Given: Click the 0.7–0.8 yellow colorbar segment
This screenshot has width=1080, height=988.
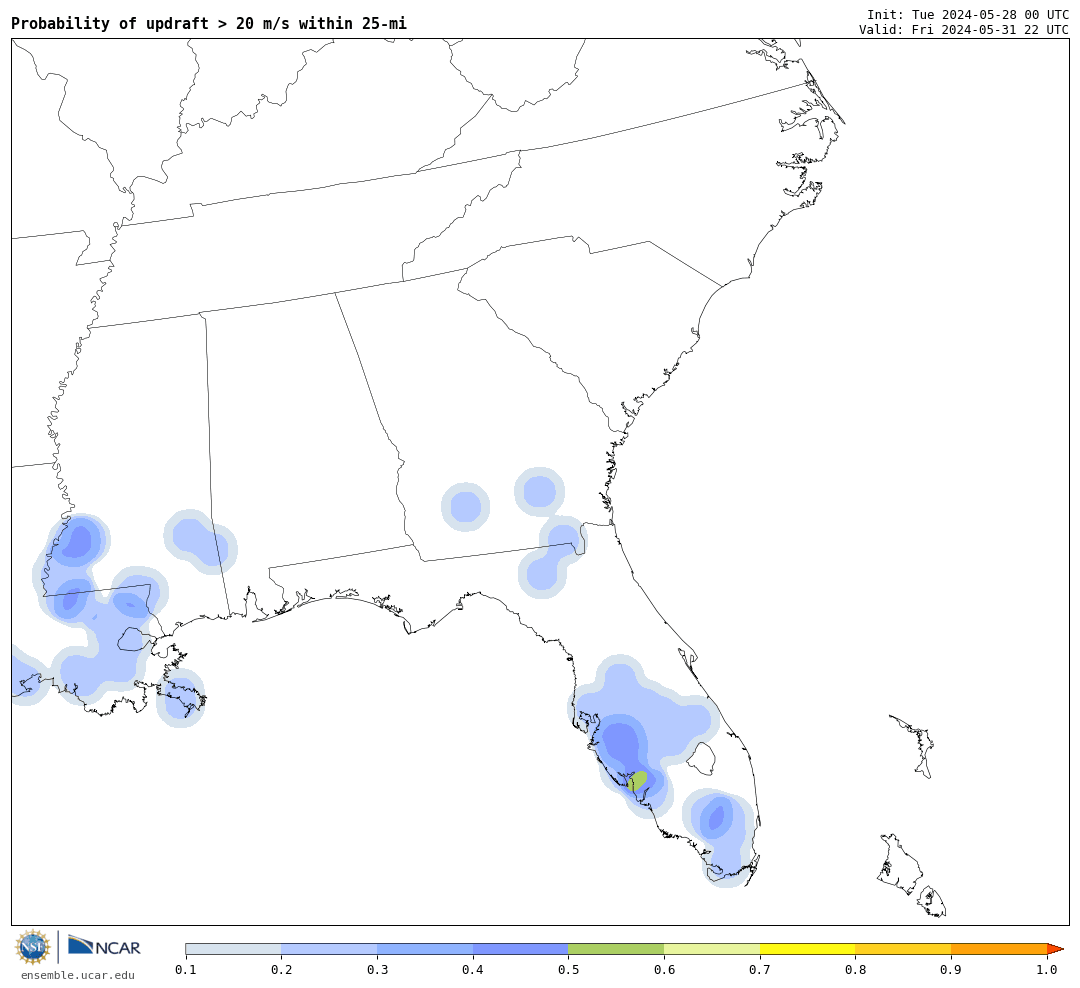Looking at the screenshot, I should pyautogui.click(x=808, y=949).
